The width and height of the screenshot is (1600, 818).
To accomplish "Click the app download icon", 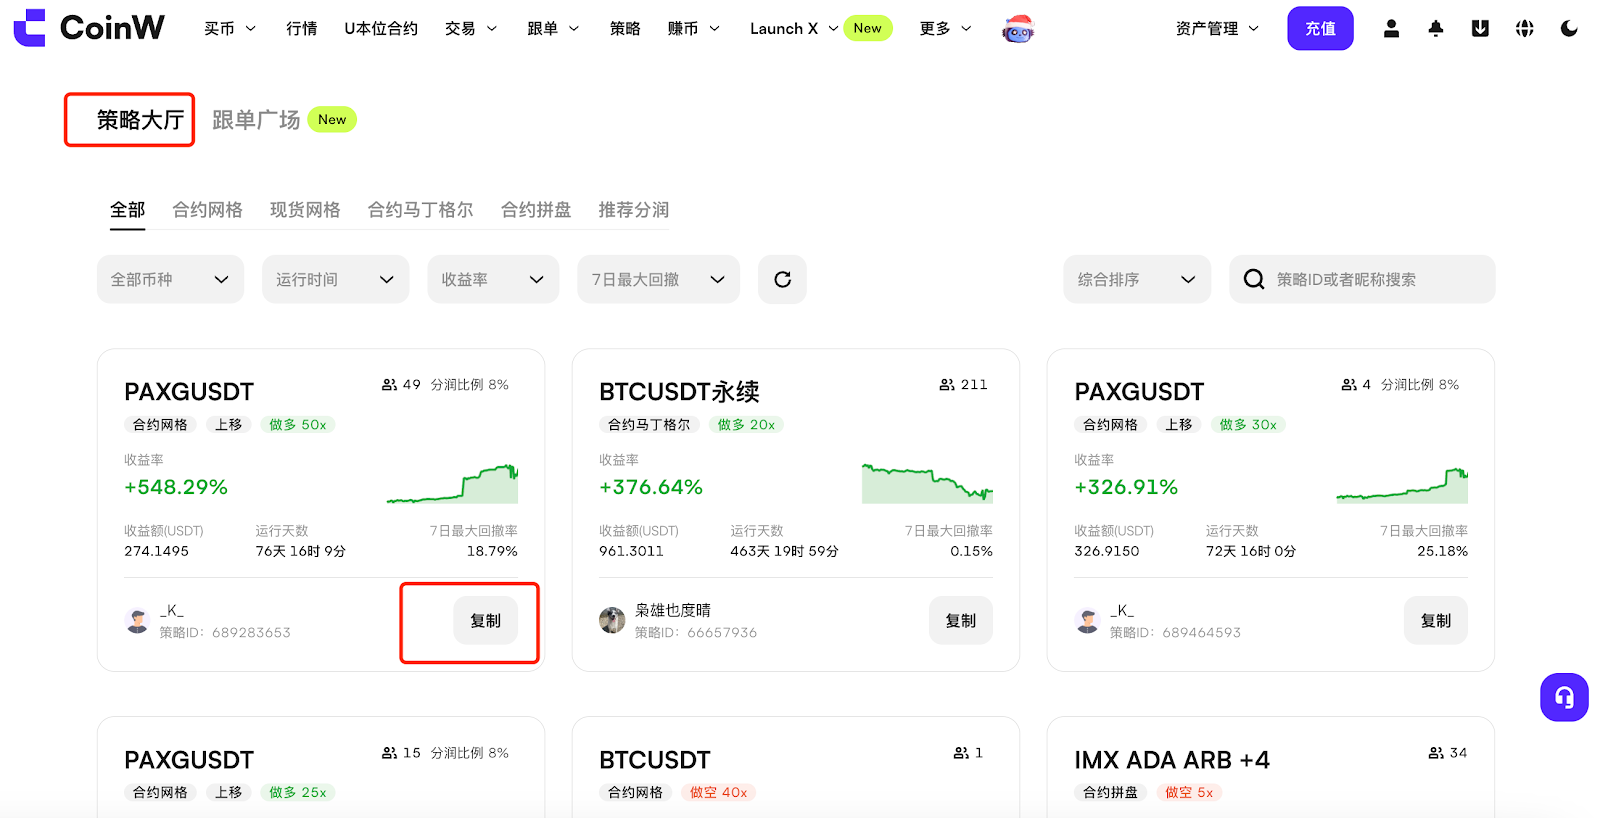I will click(x=1480, y=29).
